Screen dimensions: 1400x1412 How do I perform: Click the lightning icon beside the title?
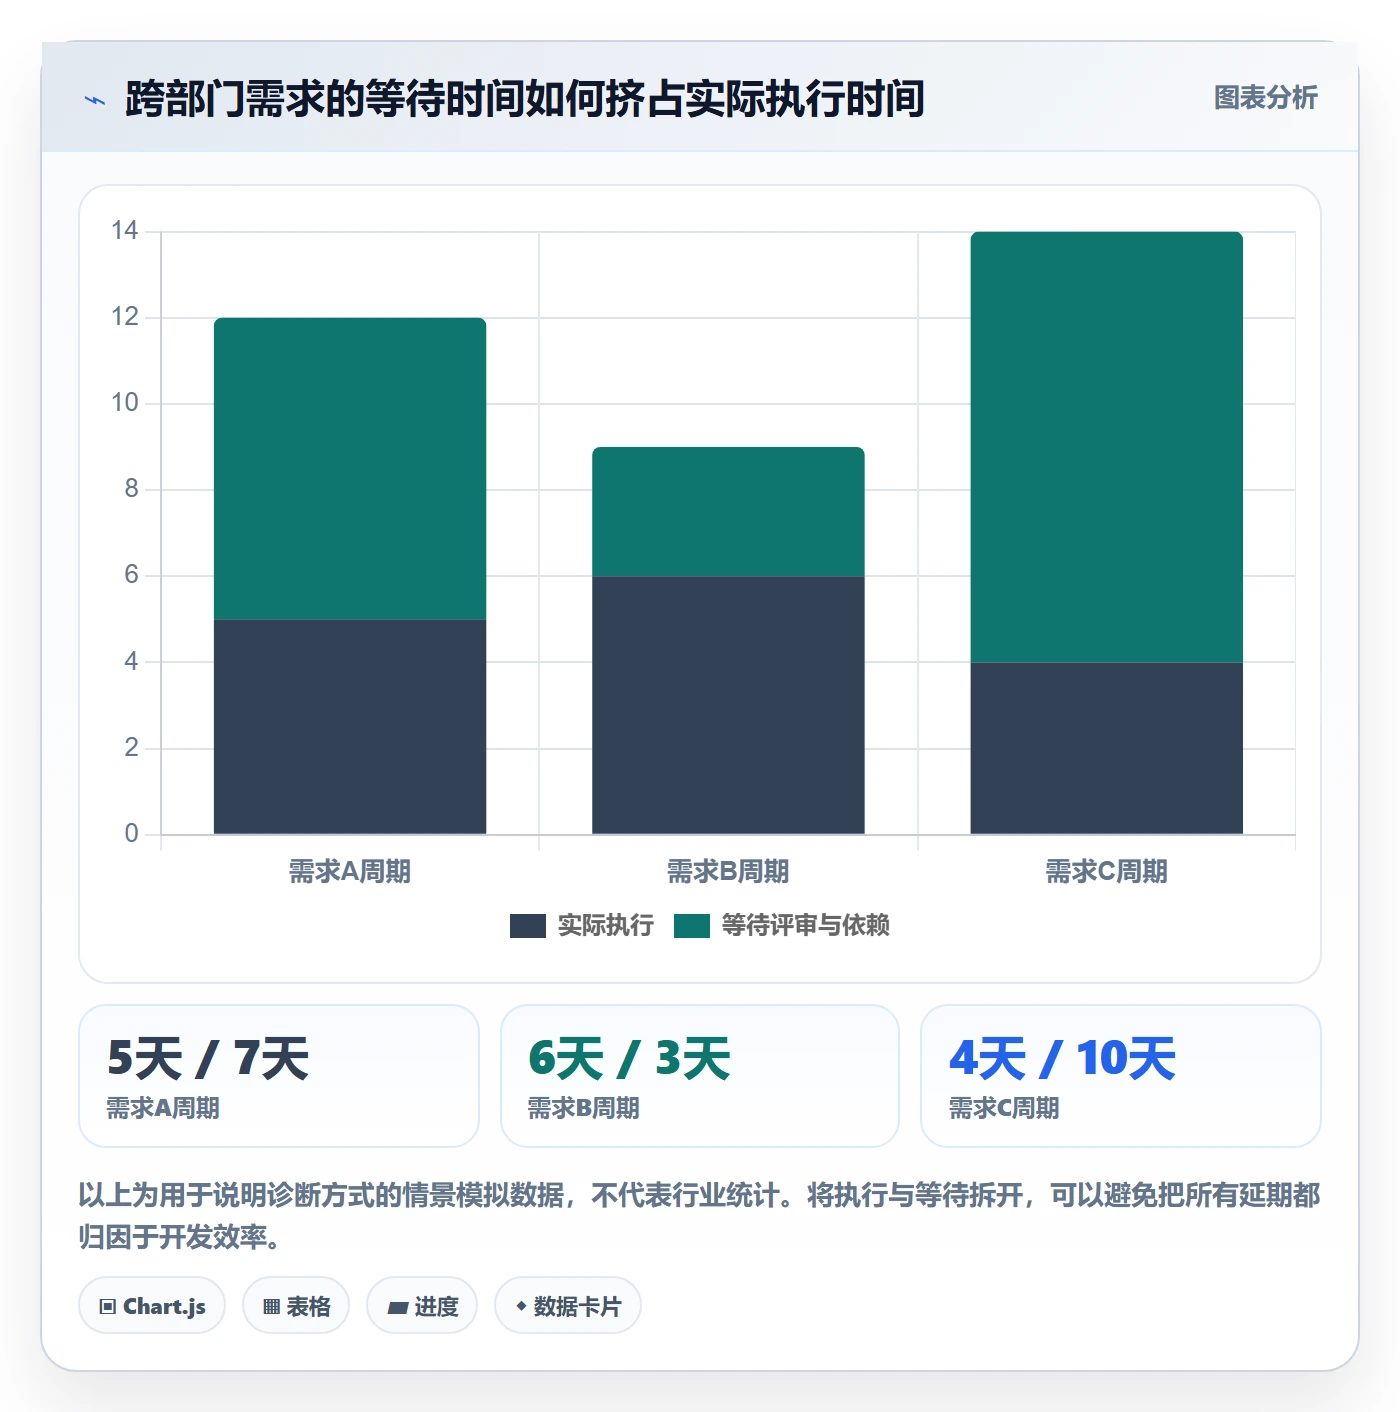coord(95,100)
